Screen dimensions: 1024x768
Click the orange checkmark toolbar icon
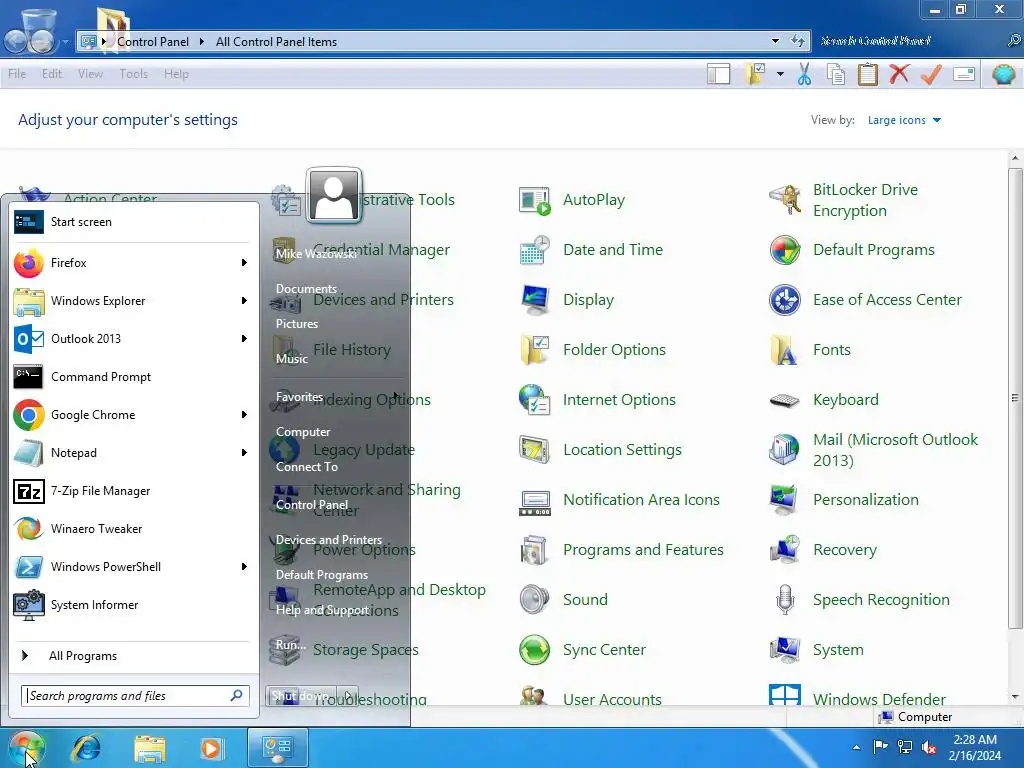pos(931,74)
